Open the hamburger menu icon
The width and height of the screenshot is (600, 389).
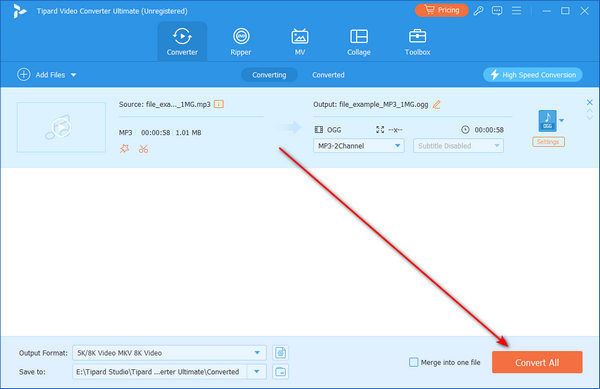(517, 11)
